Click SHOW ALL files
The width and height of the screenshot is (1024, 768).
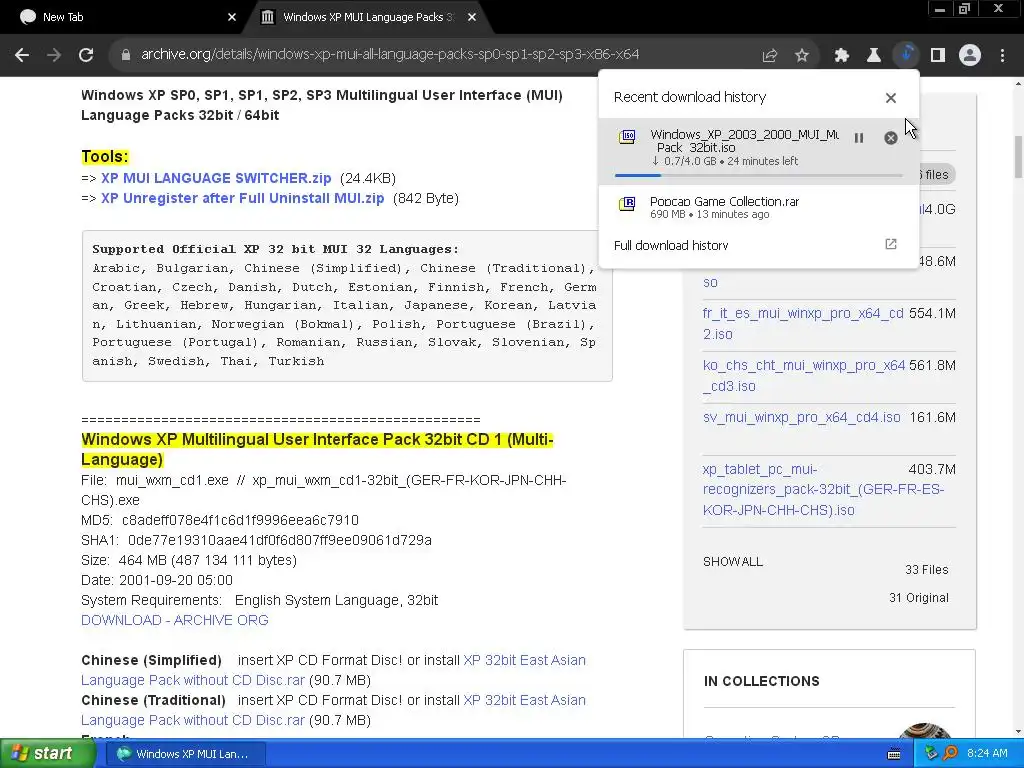coord(733,562)
